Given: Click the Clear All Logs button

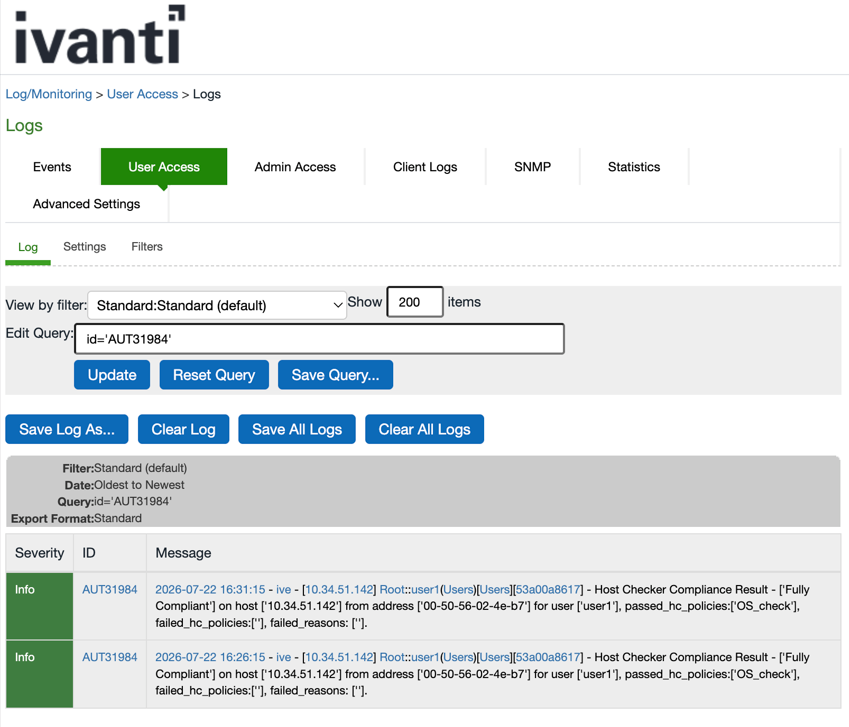Looking at the screenshot, I should [x=424, y=429].
